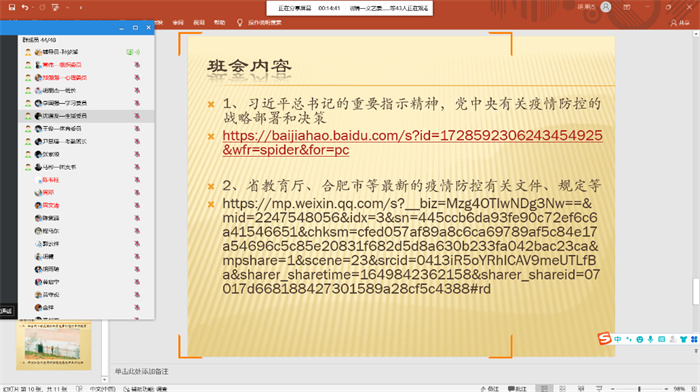Viewport: 700px width, 392px height.
Task: Toggle the Comments 批注 pane in status bar
Action: [518, 389]
